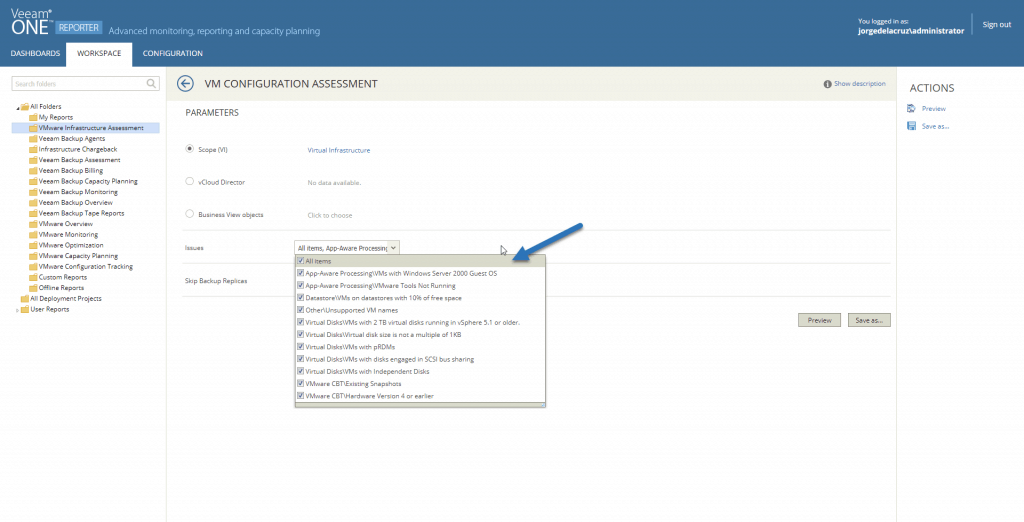Toggle VMs on datastores with 10% free space
The width and height of the screenshot is (1024, 522).
click(300, 297)
